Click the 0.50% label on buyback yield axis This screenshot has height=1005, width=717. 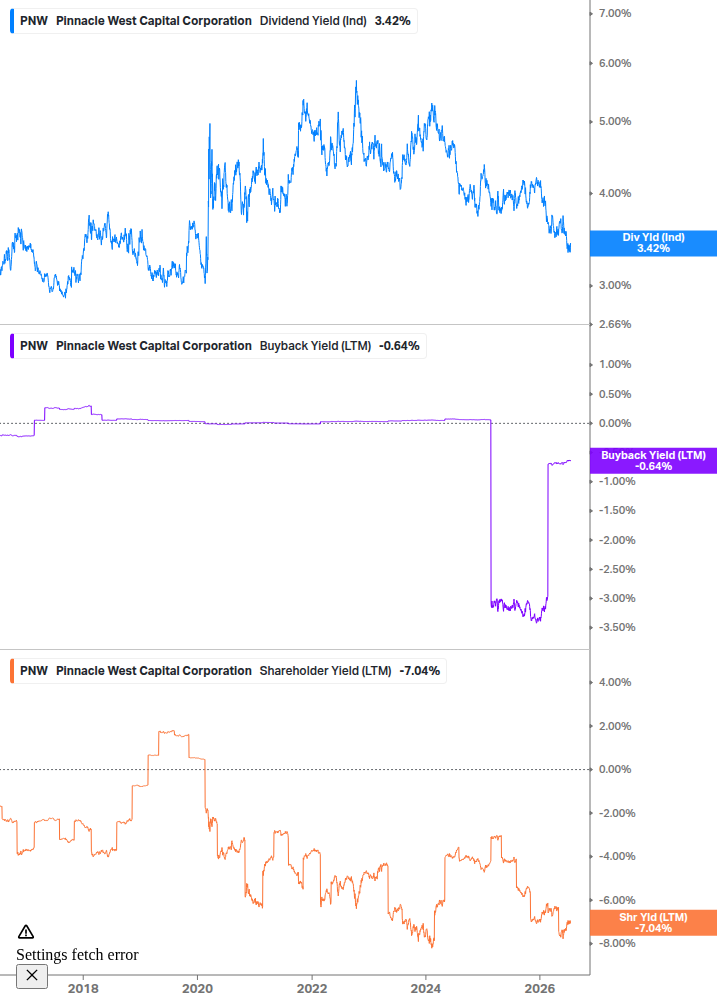615,394
